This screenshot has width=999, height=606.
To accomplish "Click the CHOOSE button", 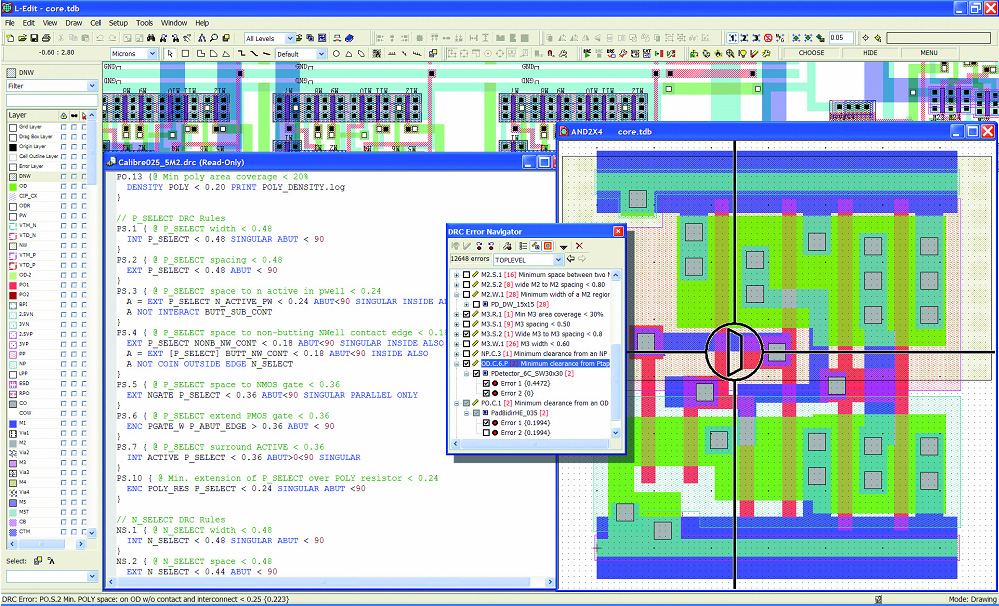I will click(x=811, y=53).
